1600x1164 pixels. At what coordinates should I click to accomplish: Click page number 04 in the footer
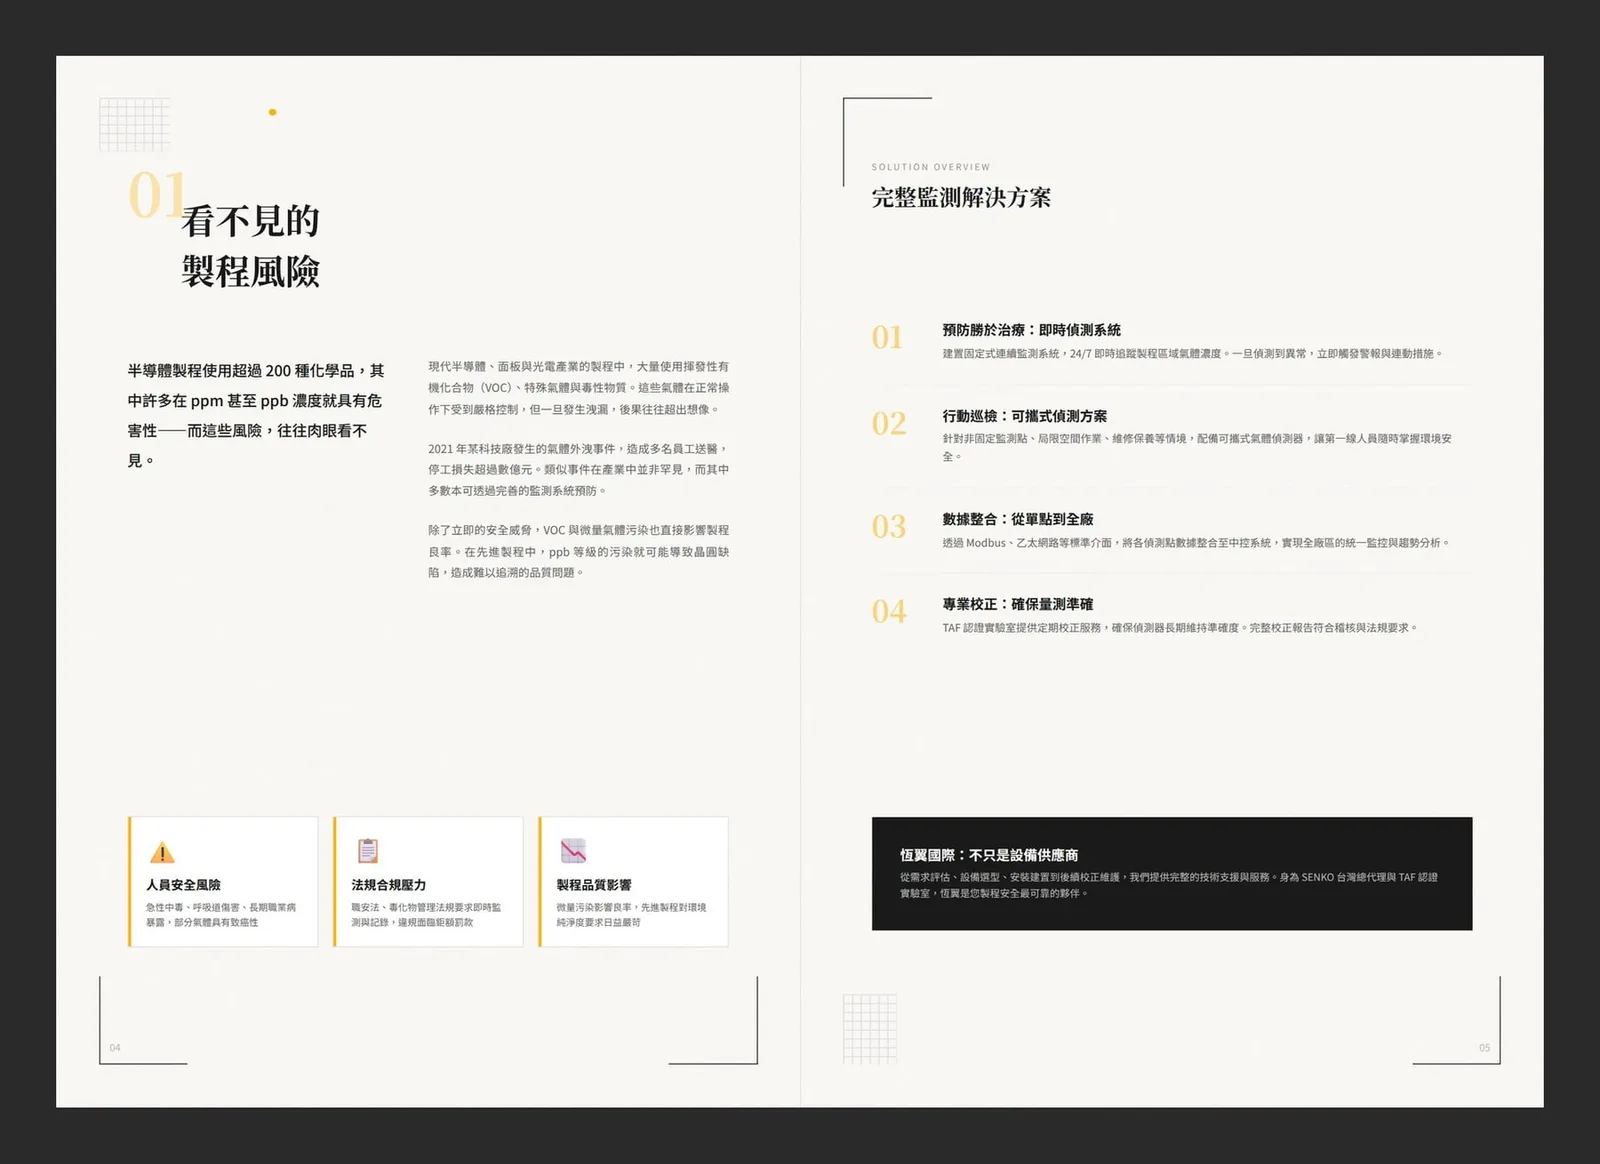click(x=115, y=1048)
